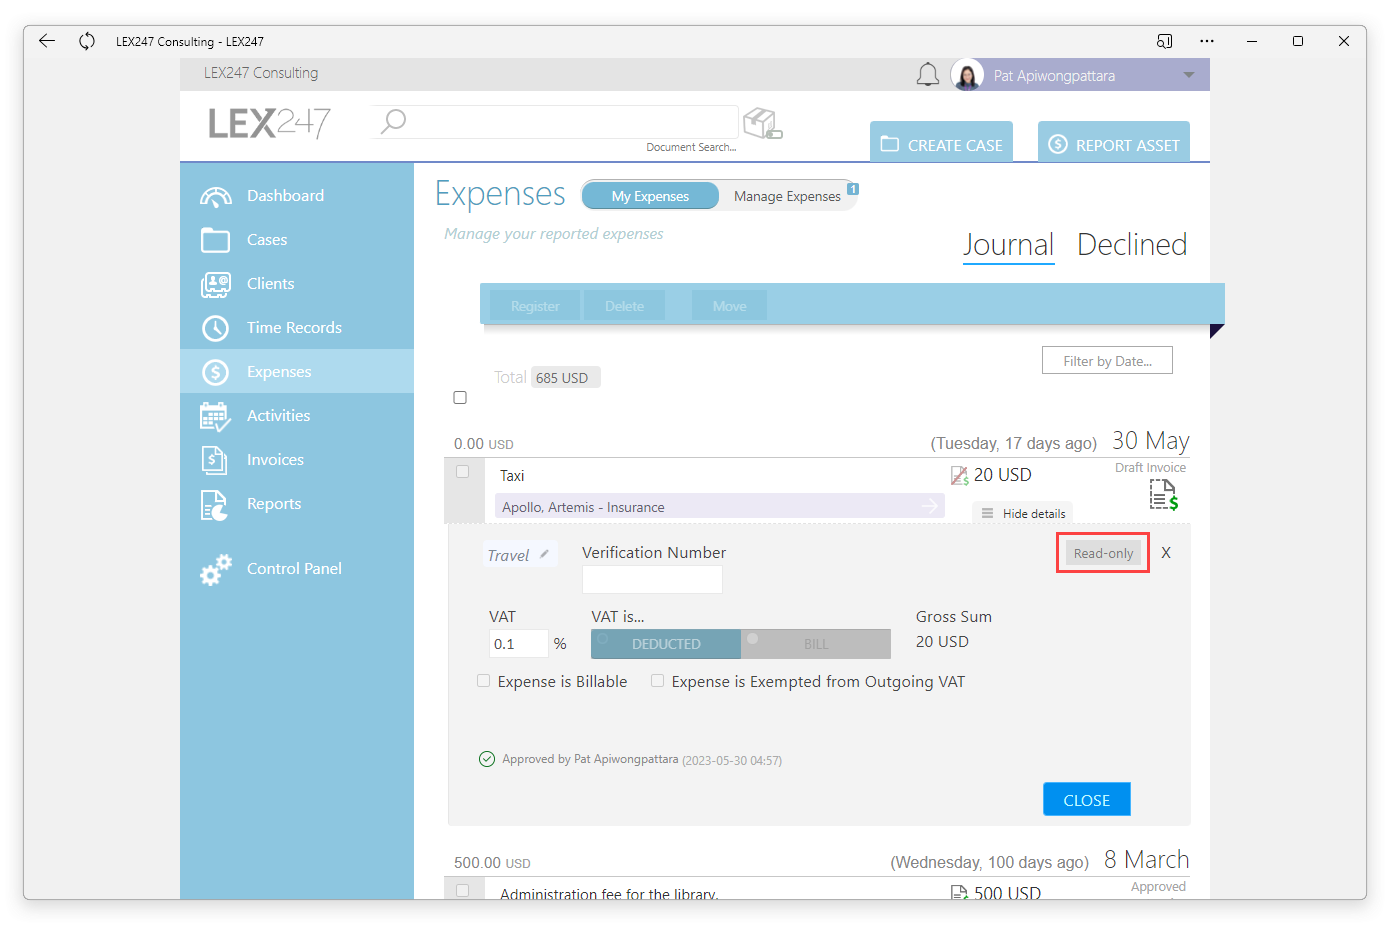The image size is (1390, 925).
Task: Click the Move toolbar button
Action: 729,306
